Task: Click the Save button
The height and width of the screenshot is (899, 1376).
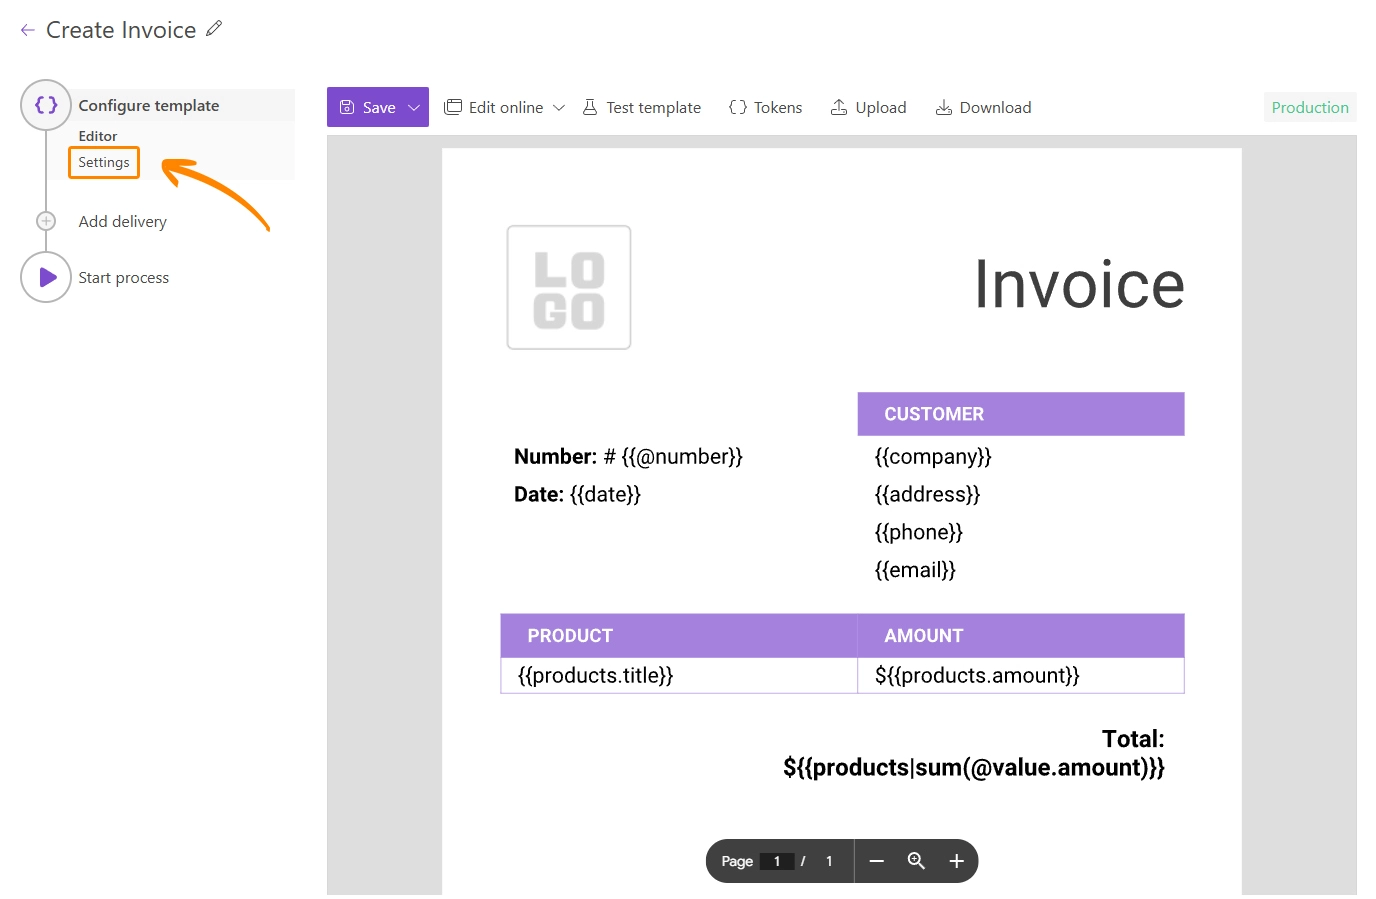Action: 367,107
